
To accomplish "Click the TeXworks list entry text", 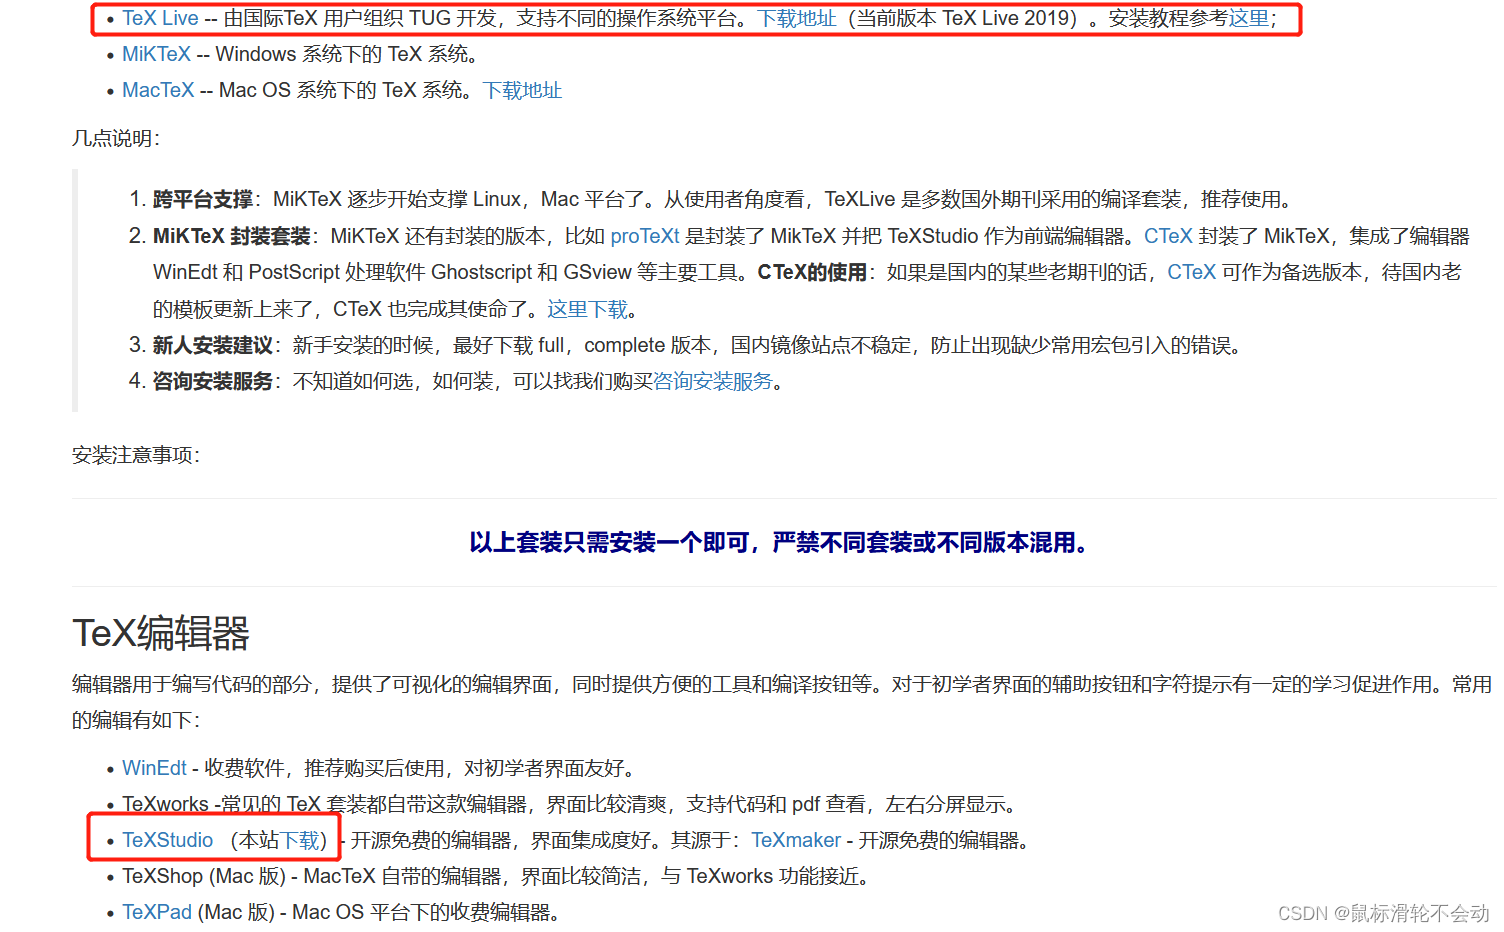I will tap(571, 804).
